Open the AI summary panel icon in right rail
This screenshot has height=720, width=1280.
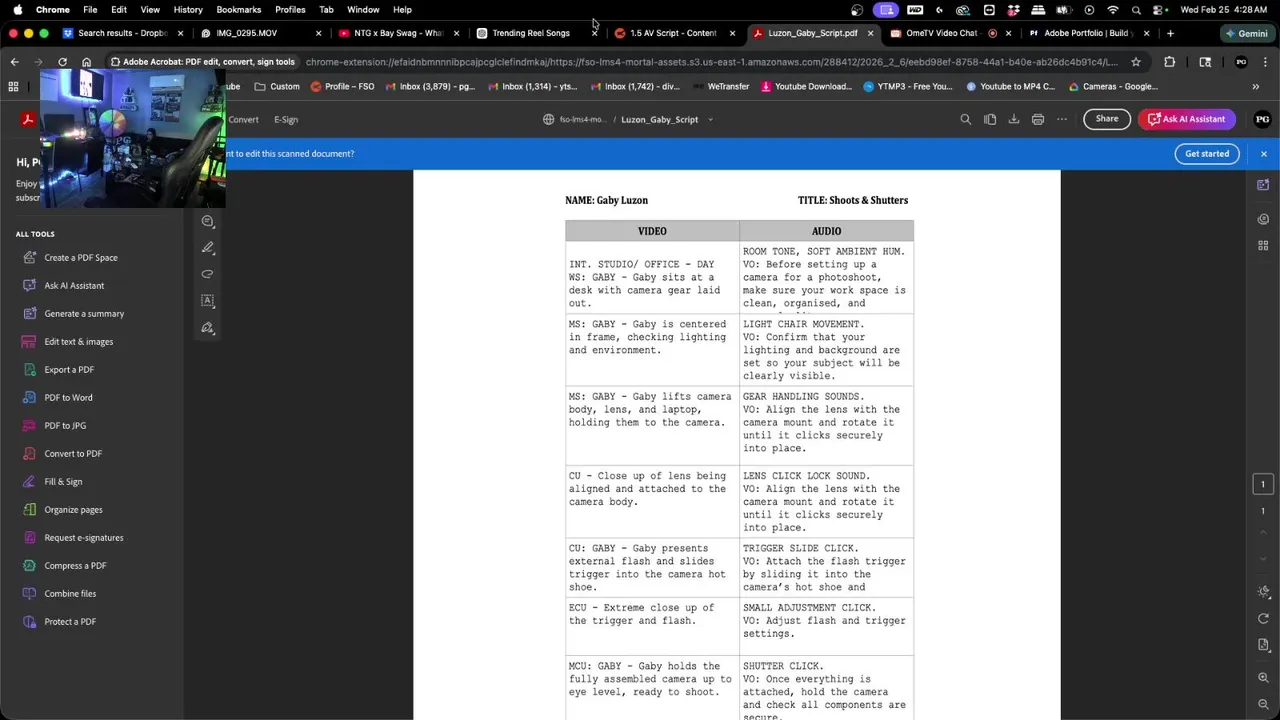coord(1263,184)
